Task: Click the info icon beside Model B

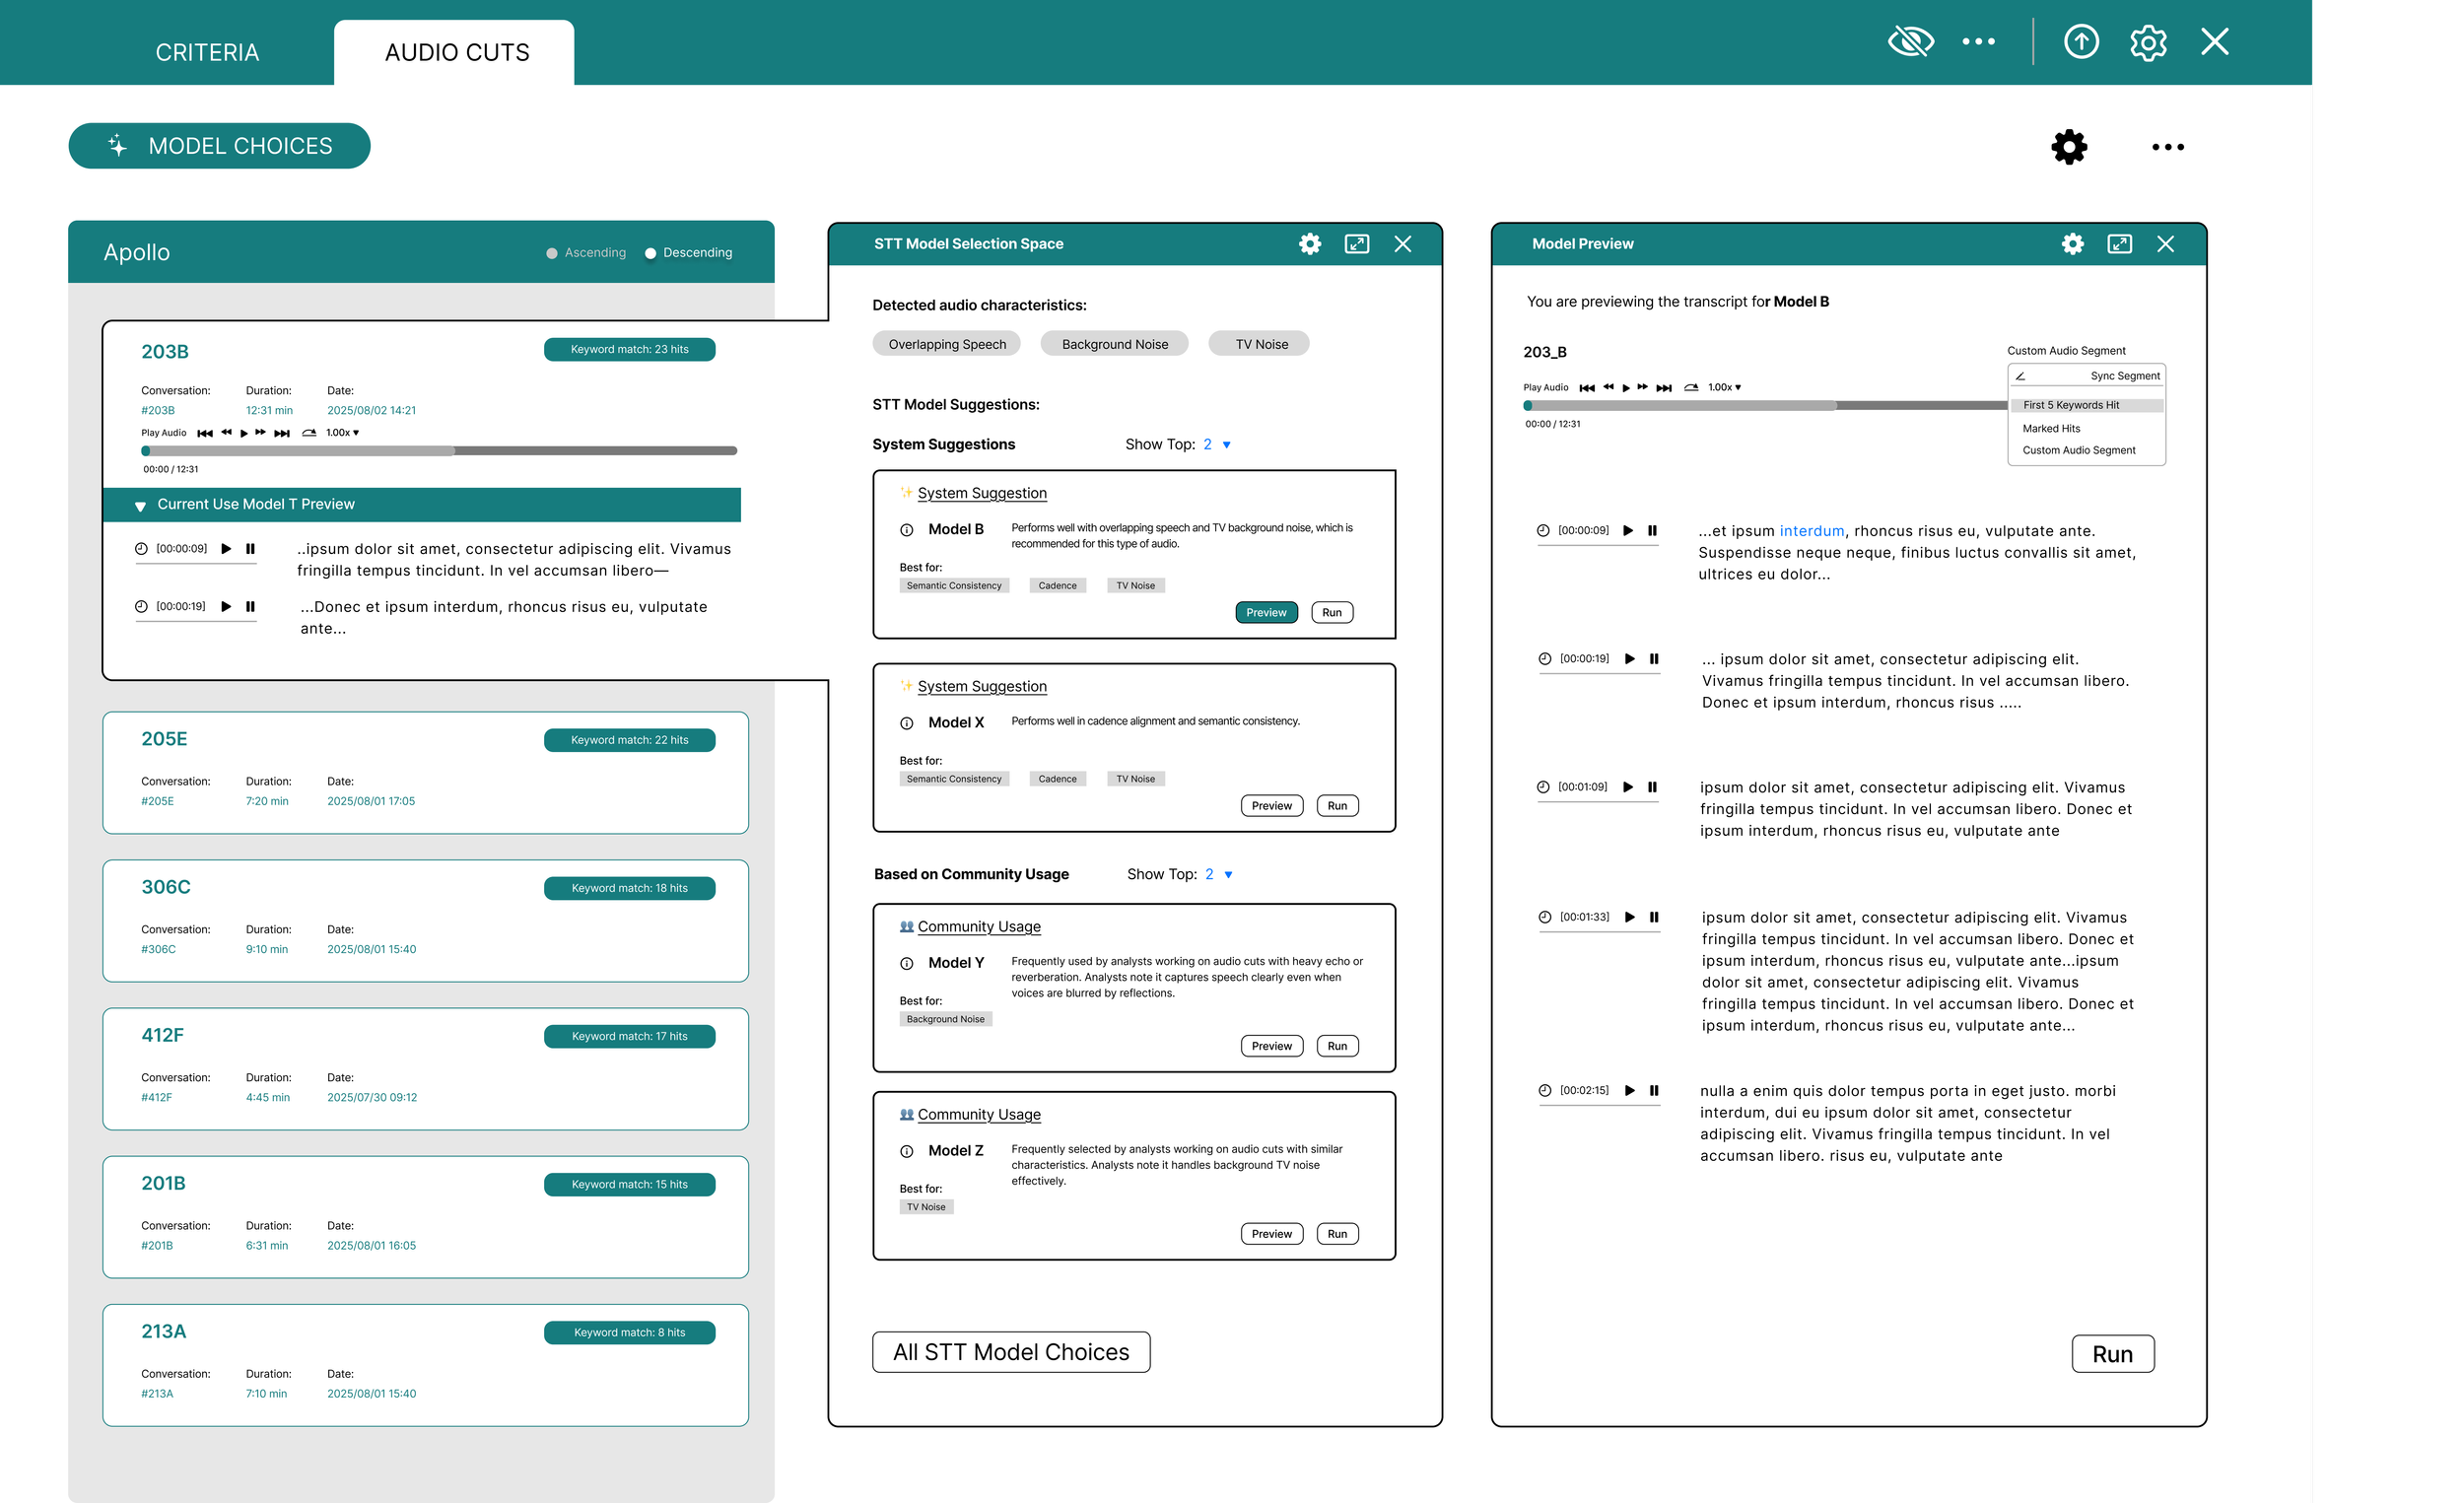Action: click(x=906, y=530)
